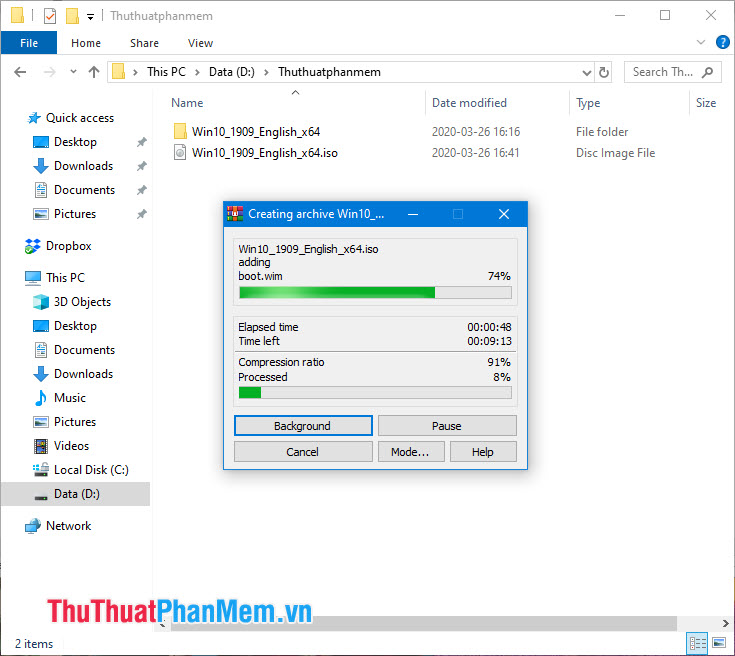This screenshot has height=656, width=735.
Task: Click the New folder icon in title bar
Action: tap(72, 16)
